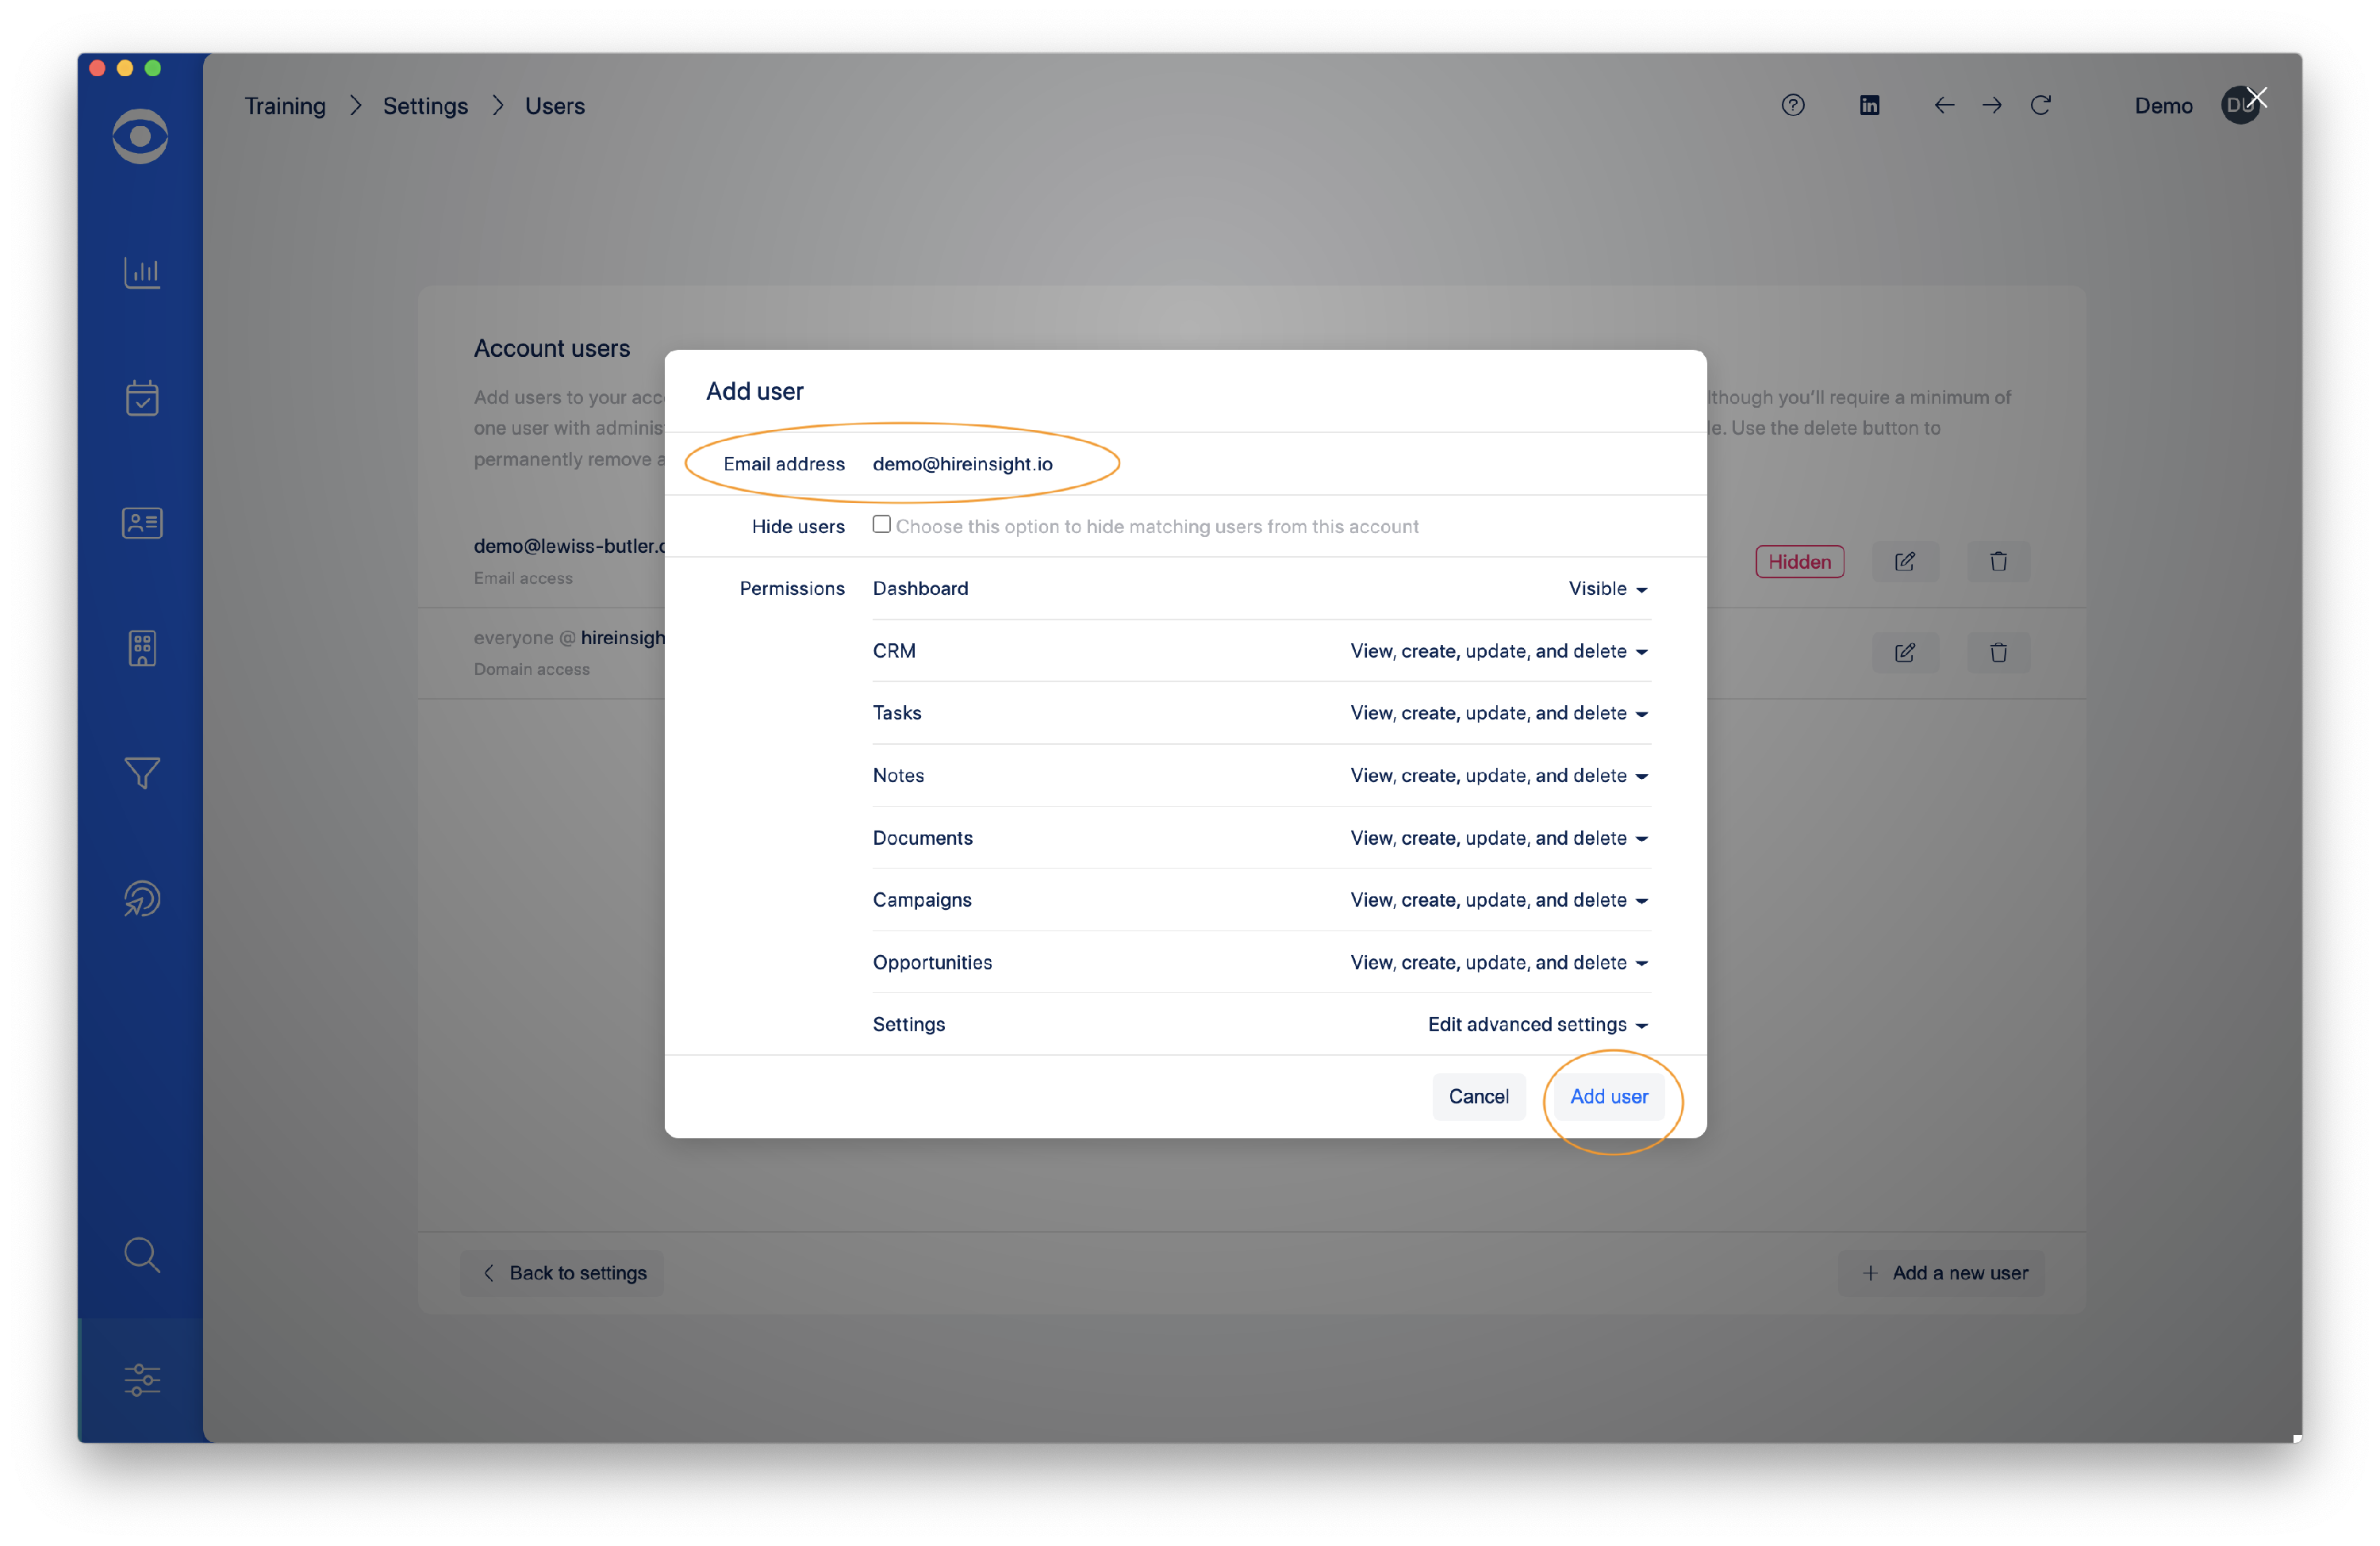This screenshot has width=2380, height=1546.
Task: Open the LinkedIn icon in the top bar
Action: pos(1869,105)
